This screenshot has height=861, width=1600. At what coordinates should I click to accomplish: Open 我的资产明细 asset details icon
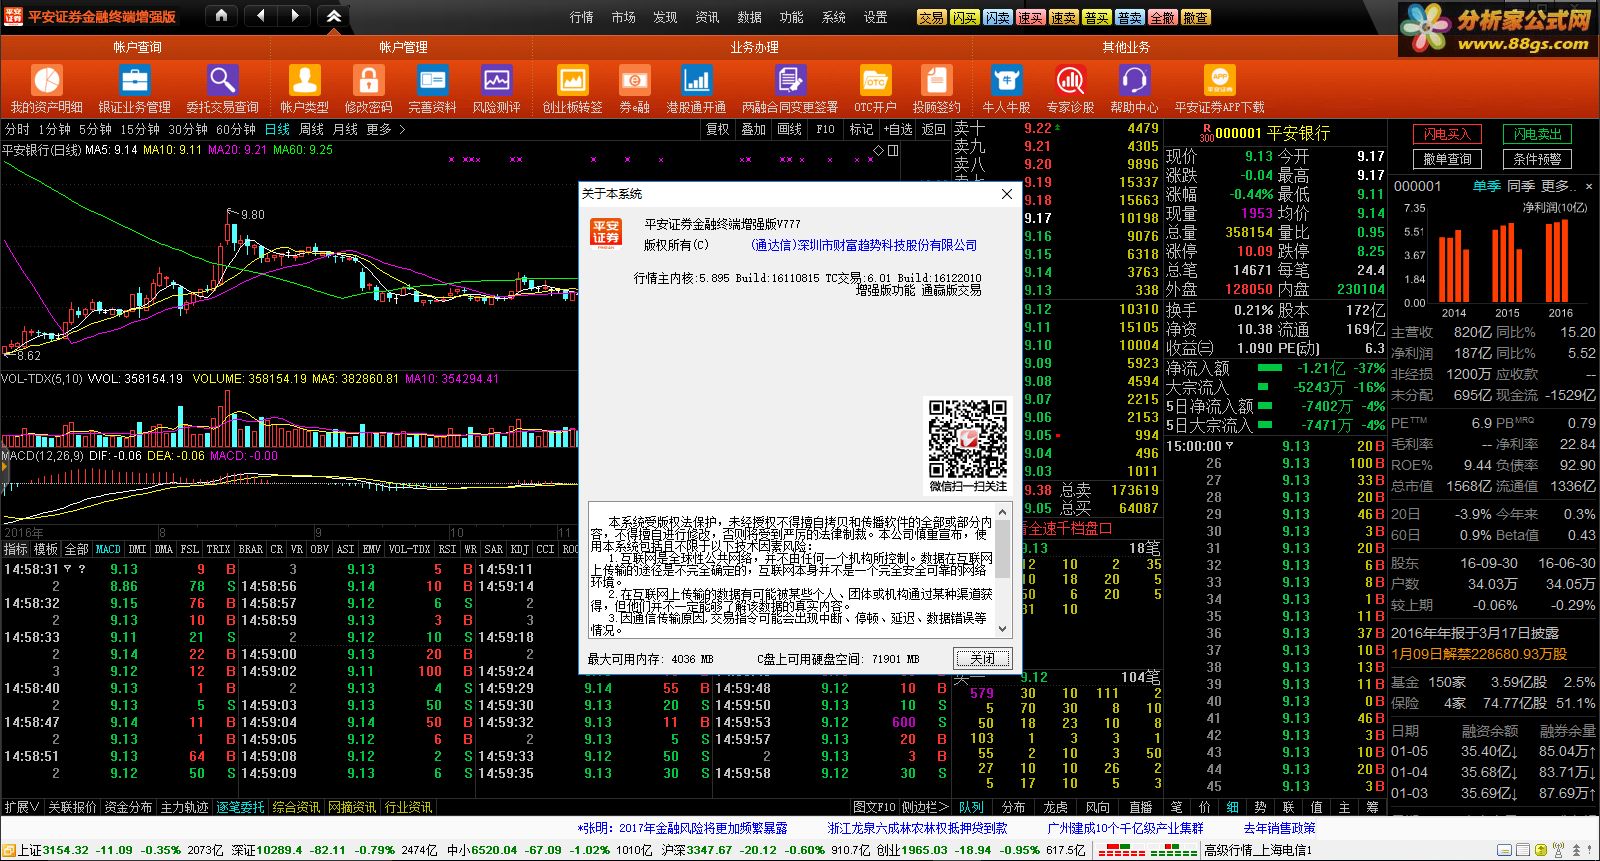47,80
